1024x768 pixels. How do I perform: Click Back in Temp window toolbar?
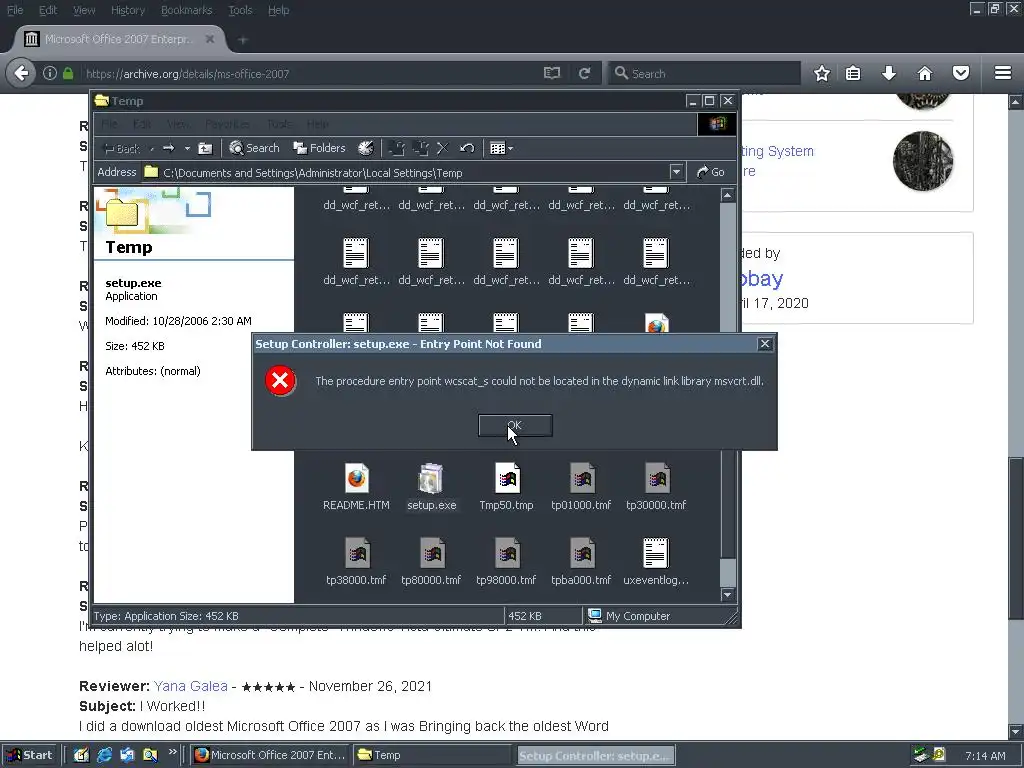[121, 149]
